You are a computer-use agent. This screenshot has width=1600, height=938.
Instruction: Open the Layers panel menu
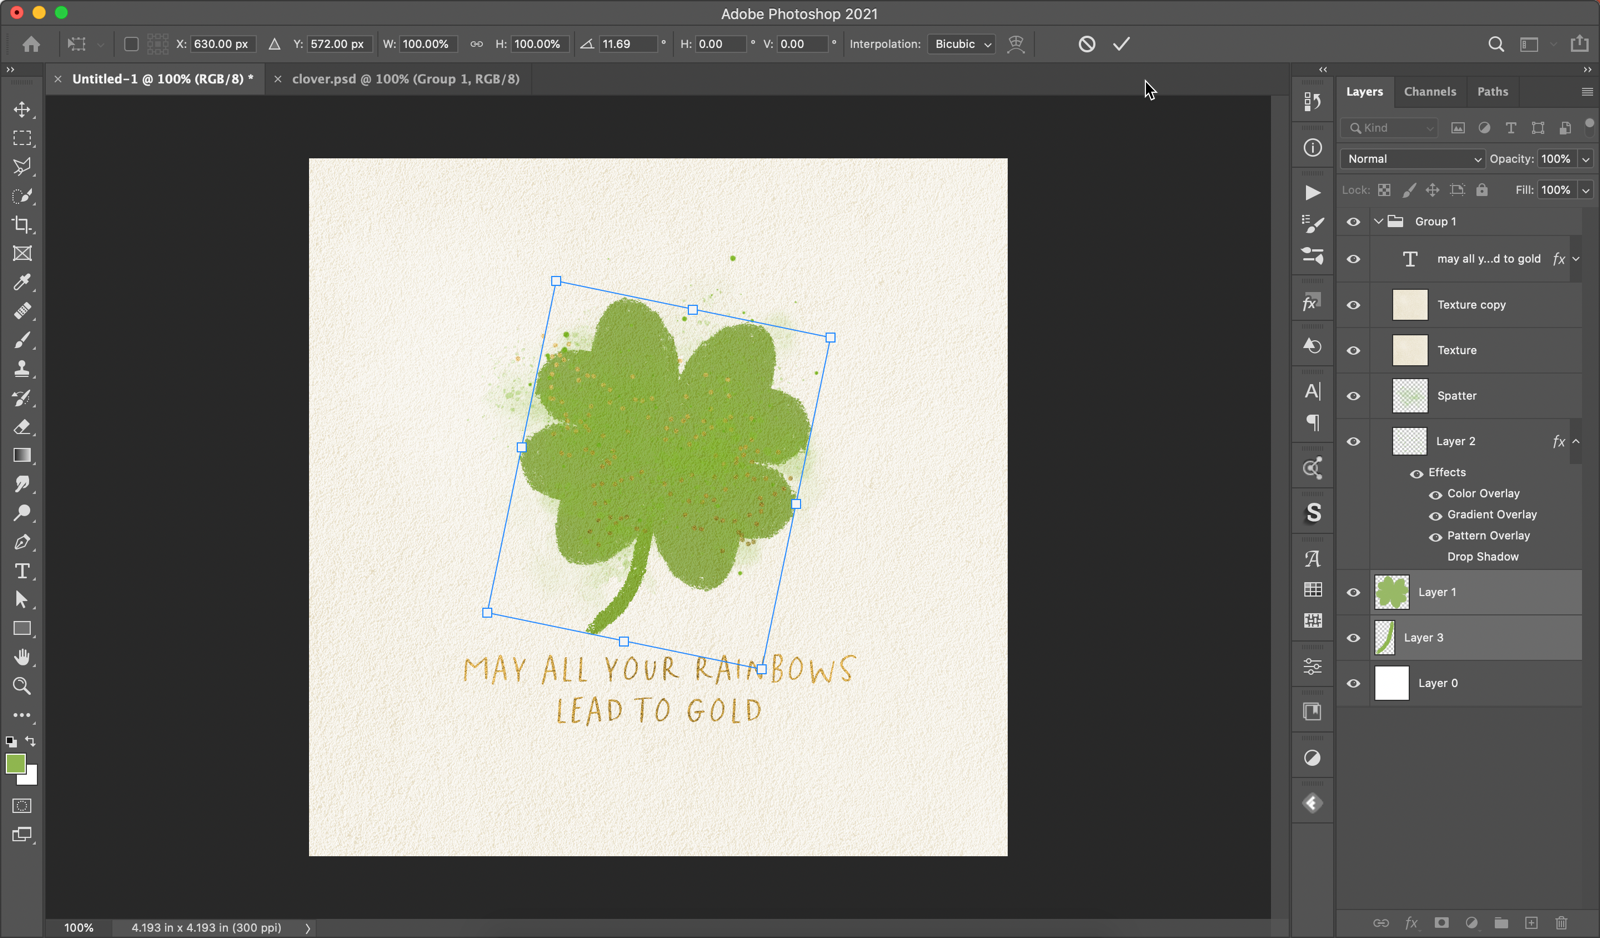pyautogui.click(x=1587, y=92)
